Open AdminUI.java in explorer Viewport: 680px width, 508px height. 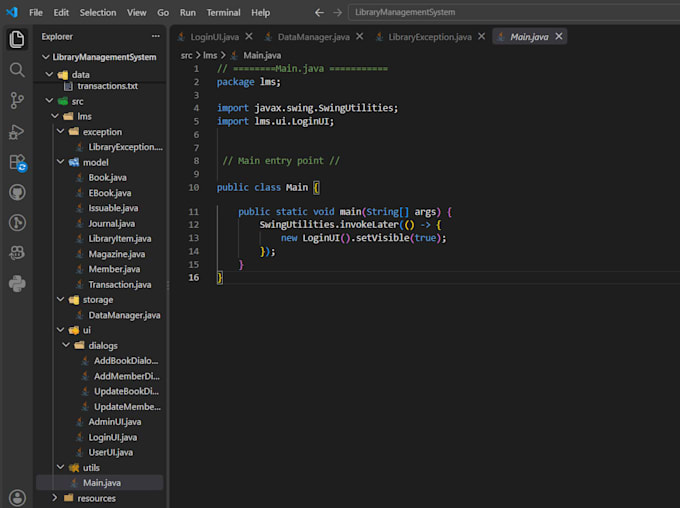coord(101,422)
